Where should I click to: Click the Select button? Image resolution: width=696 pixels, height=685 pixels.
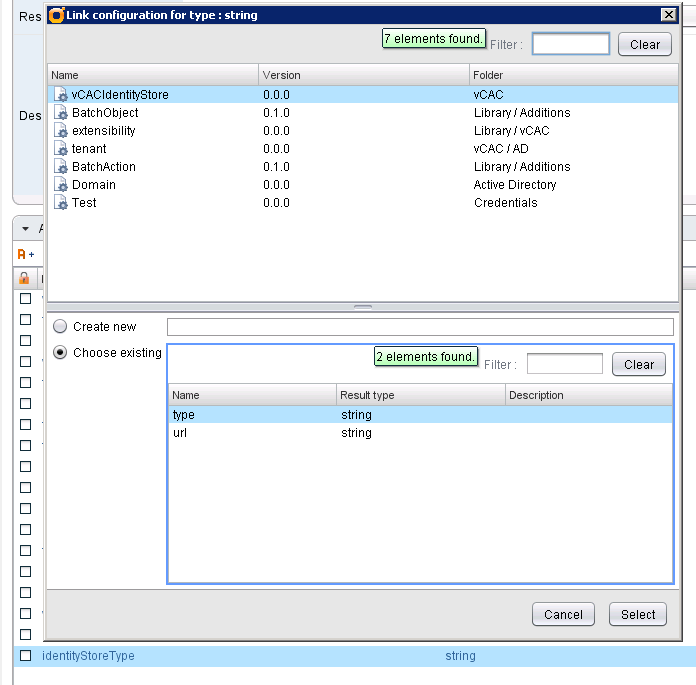638,614
